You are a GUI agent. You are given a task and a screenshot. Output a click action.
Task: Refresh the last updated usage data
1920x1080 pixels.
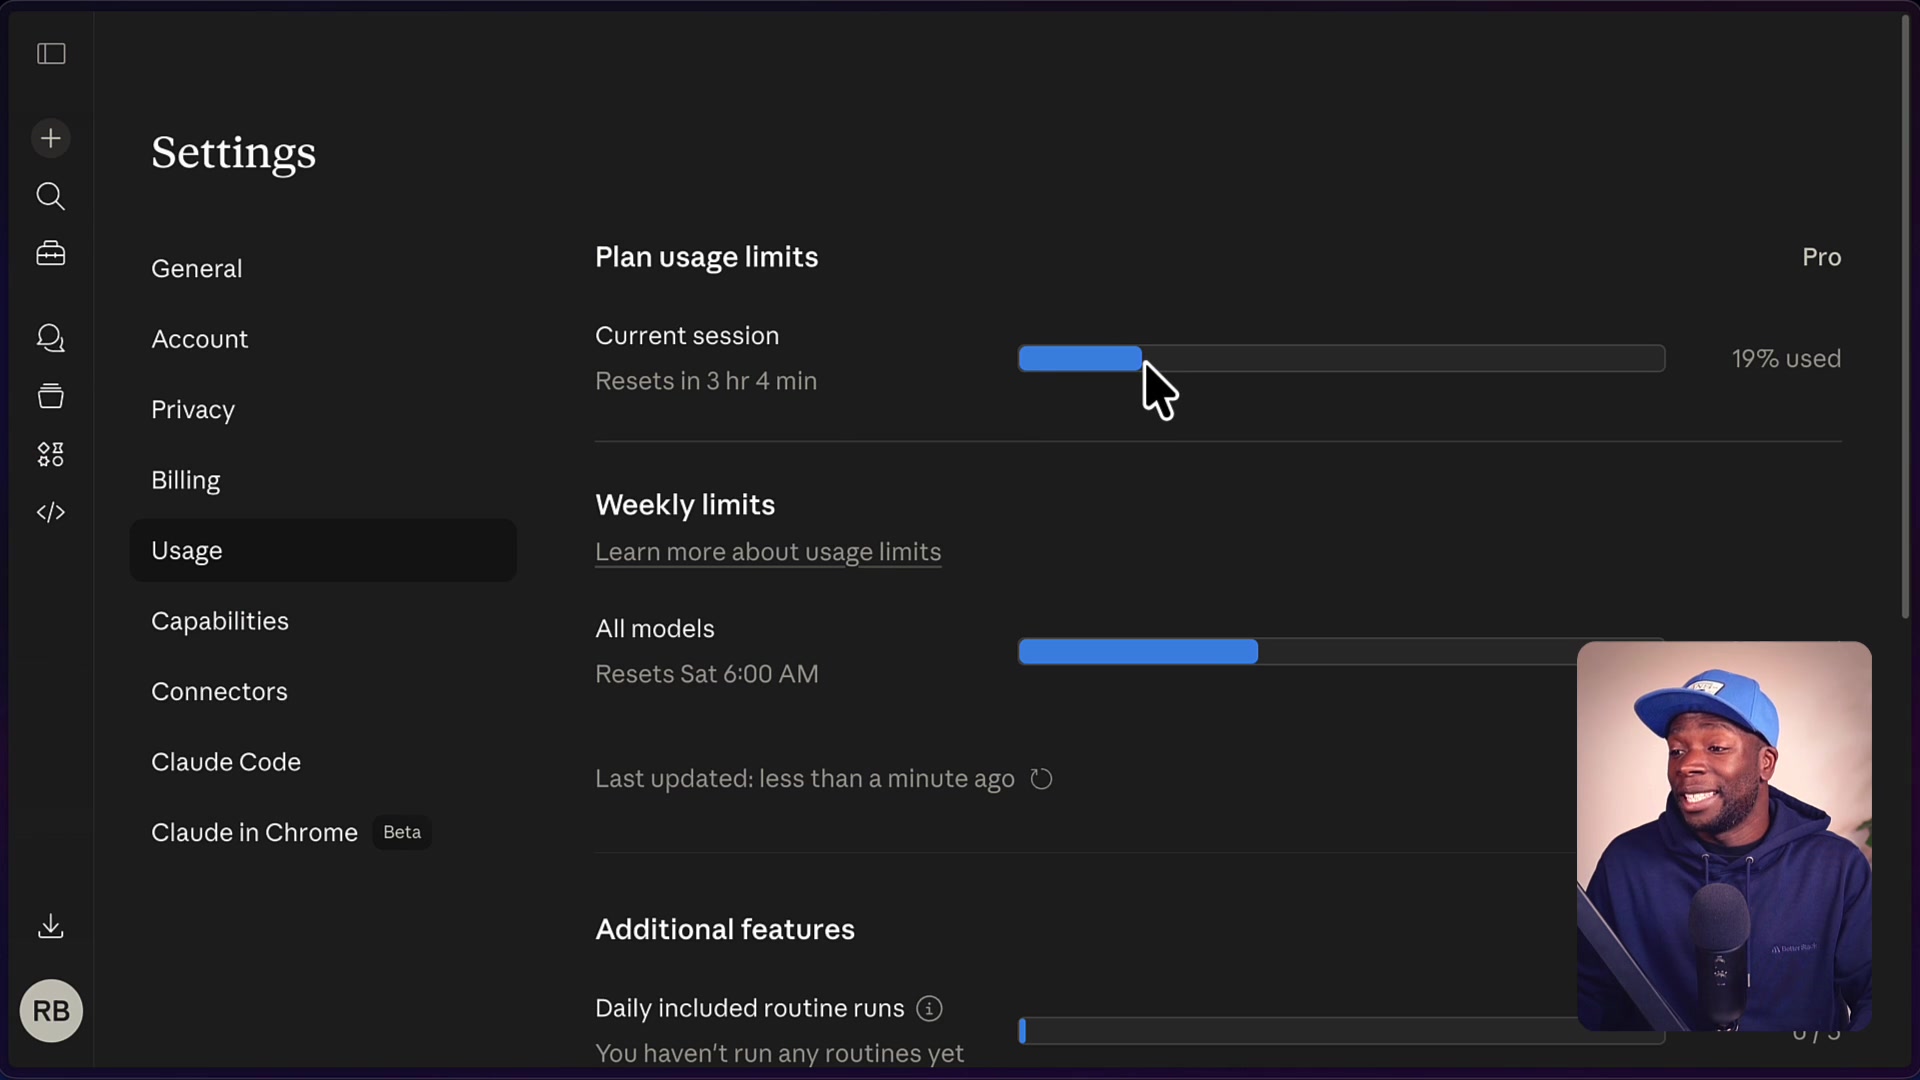coord(1041,778)
